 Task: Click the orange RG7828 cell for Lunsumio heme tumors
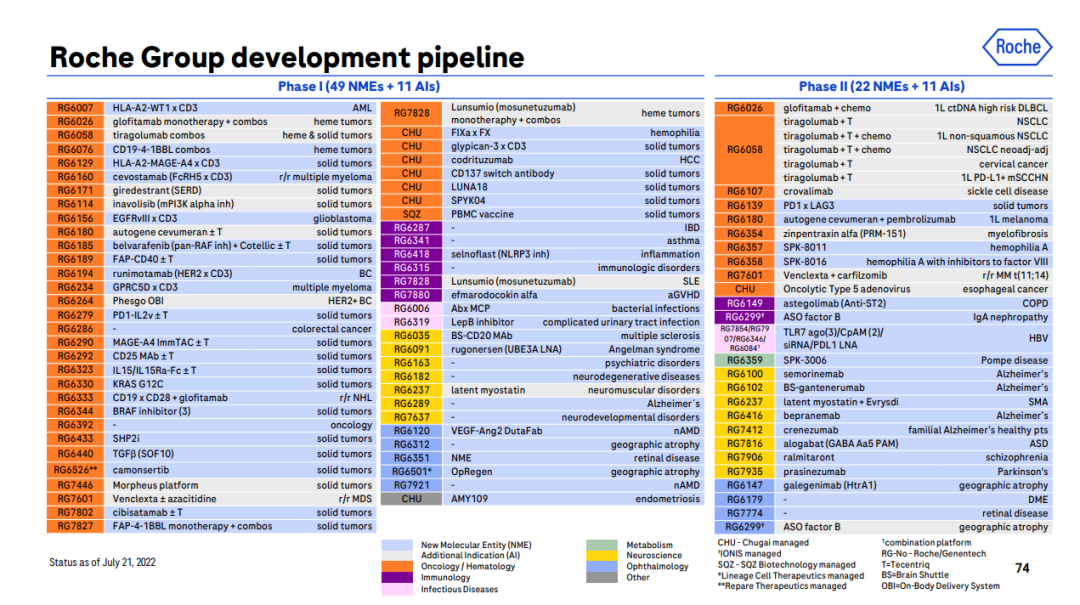411,113
